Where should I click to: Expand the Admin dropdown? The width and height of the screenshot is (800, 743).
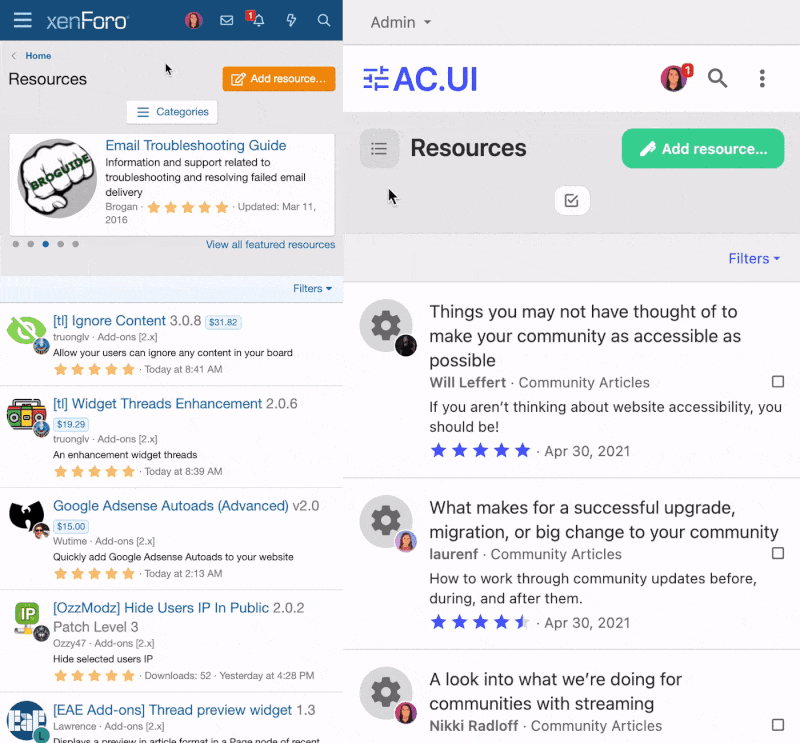point(401,22)
